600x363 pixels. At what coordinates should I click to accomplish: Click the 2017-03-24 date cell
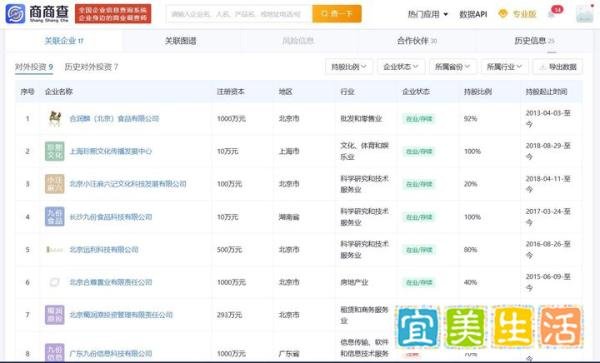548,216
